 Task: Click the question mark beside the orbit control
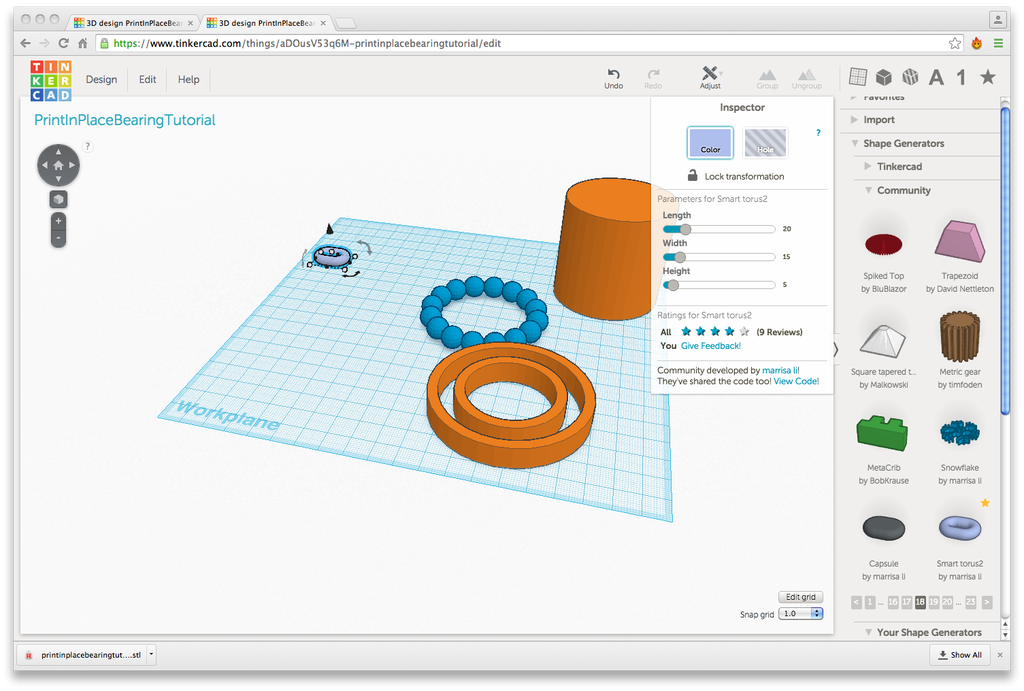click(88, 146)
